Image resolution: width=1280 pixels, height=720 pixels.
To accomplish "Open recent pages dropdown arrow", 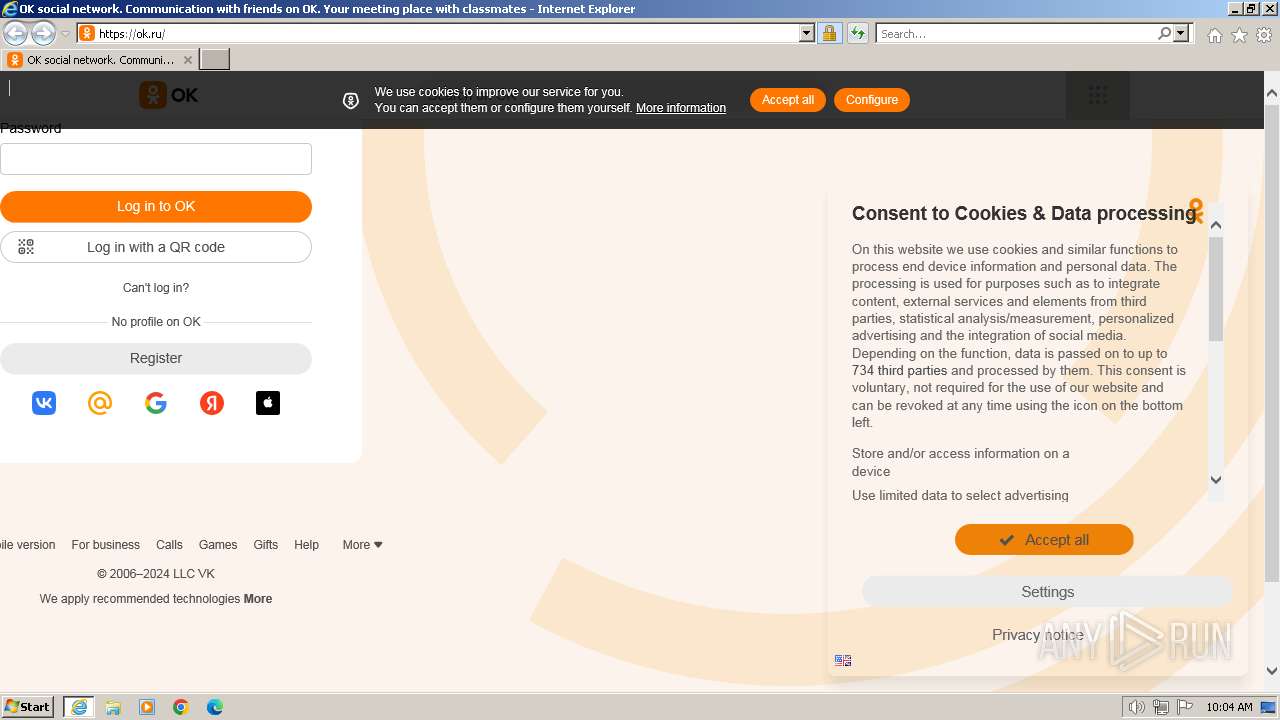I will pyautogui.click(x=65, y=34).
